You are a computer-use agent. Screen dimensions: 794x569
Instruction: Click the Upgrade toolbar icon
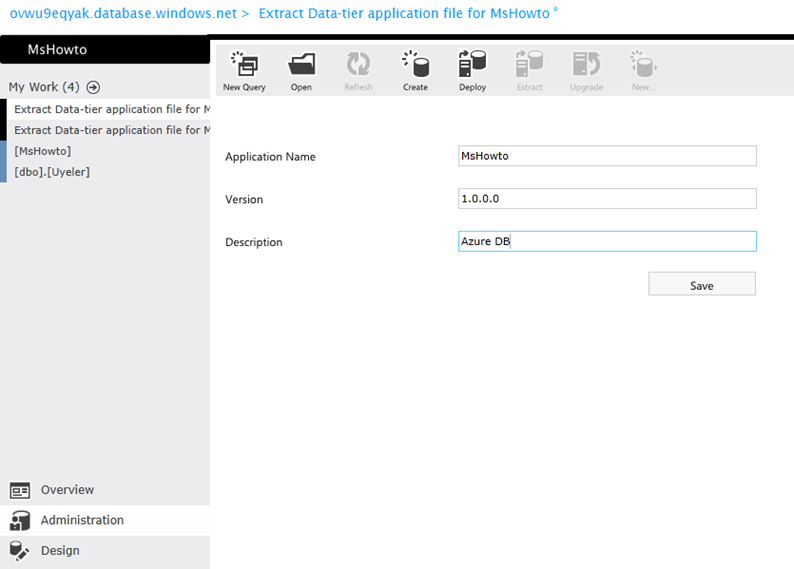pos(586,66)
